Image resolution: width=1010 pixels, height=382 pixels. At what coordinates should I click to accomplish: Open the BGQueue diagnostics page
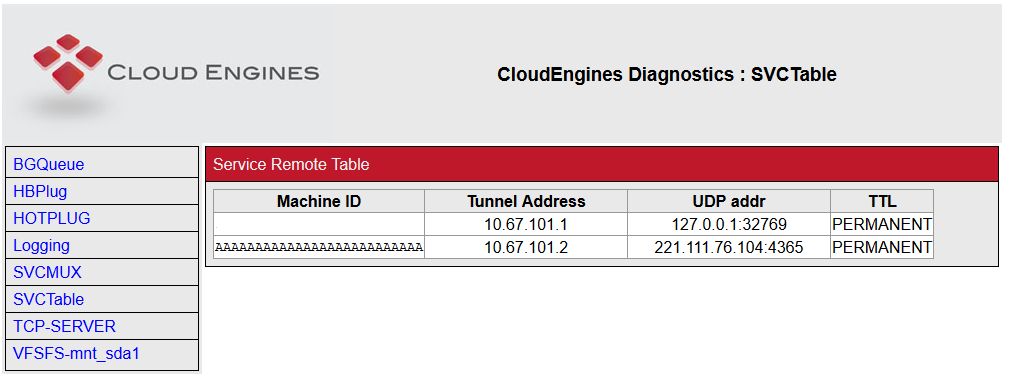pos(48,164)
